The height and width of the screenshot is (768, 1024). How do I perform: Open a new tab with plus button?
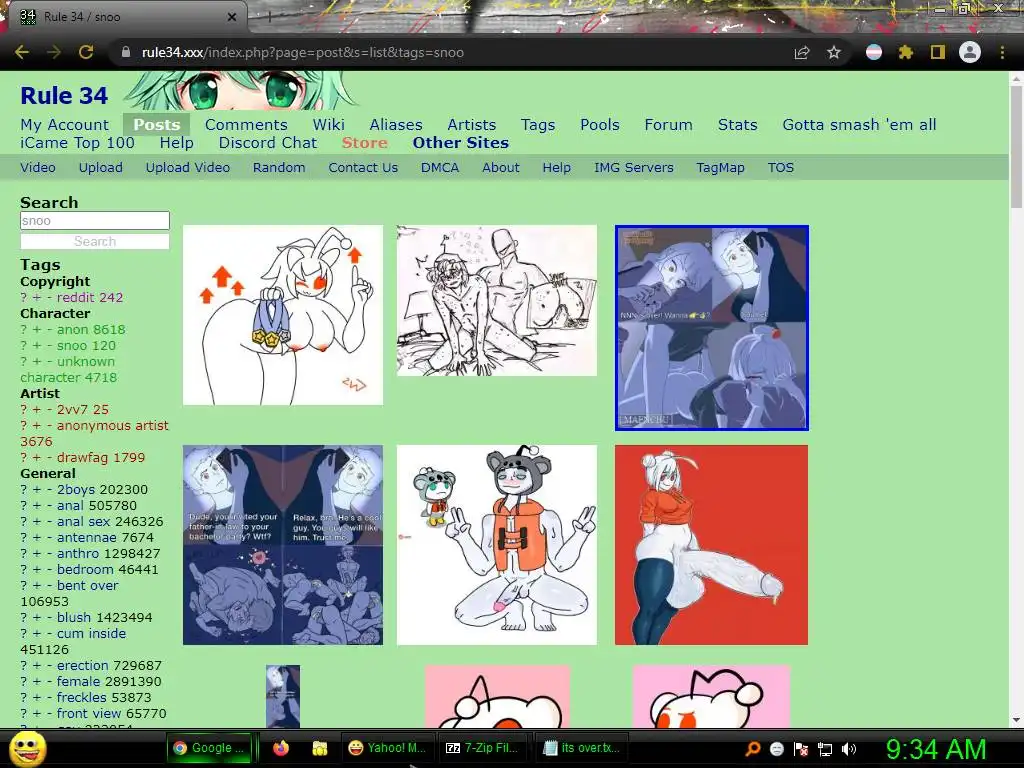click(x=269, y=17)
